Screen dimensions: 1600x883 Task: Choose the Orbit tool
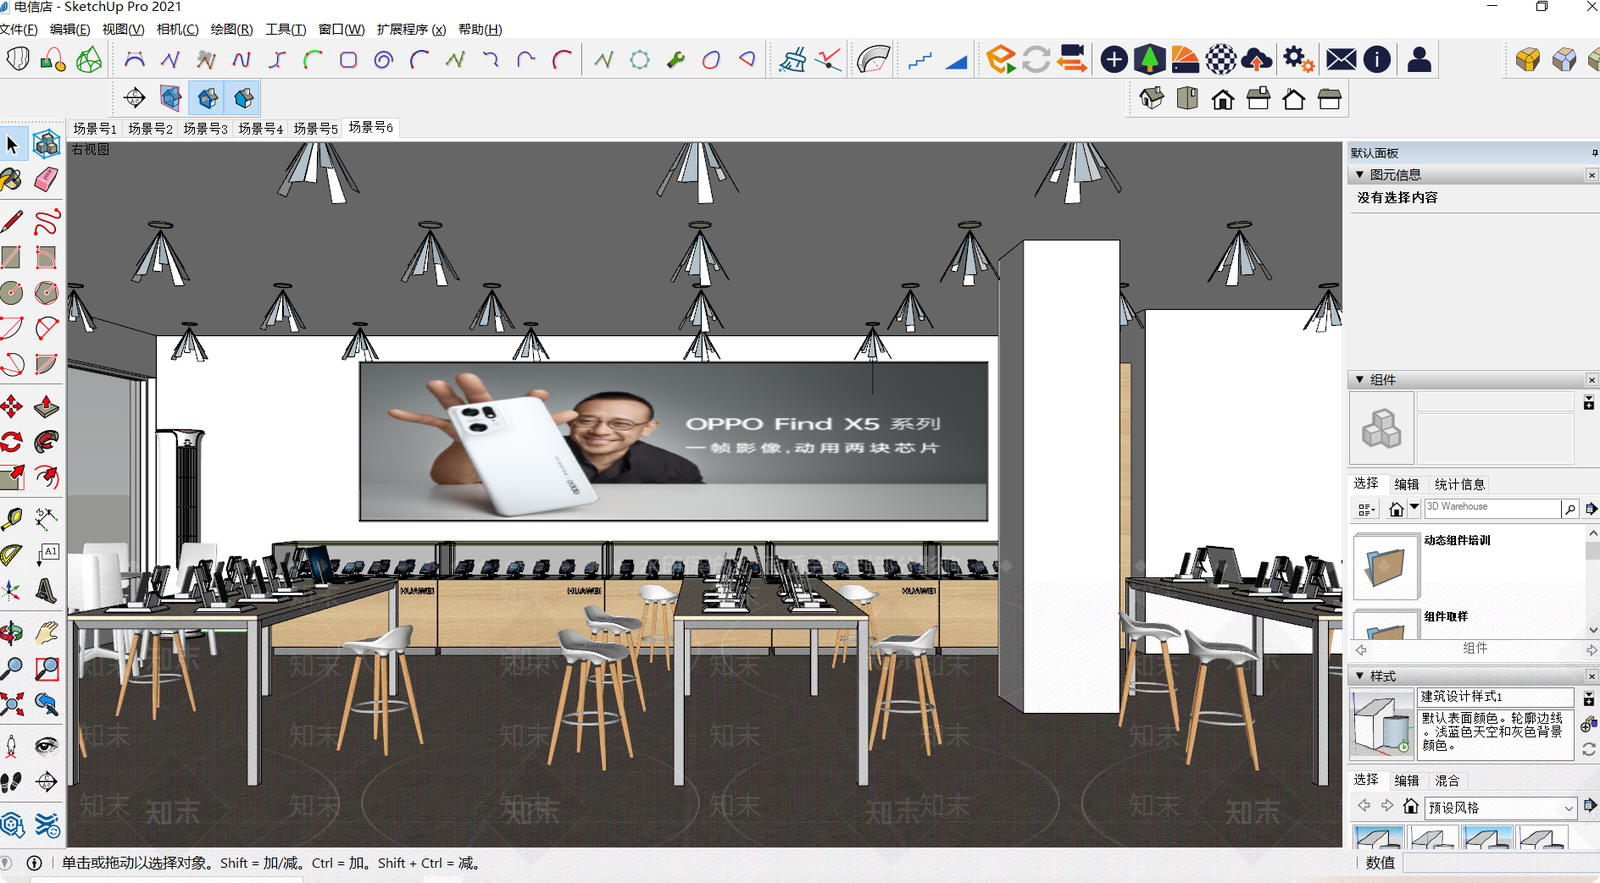point(12,632)
